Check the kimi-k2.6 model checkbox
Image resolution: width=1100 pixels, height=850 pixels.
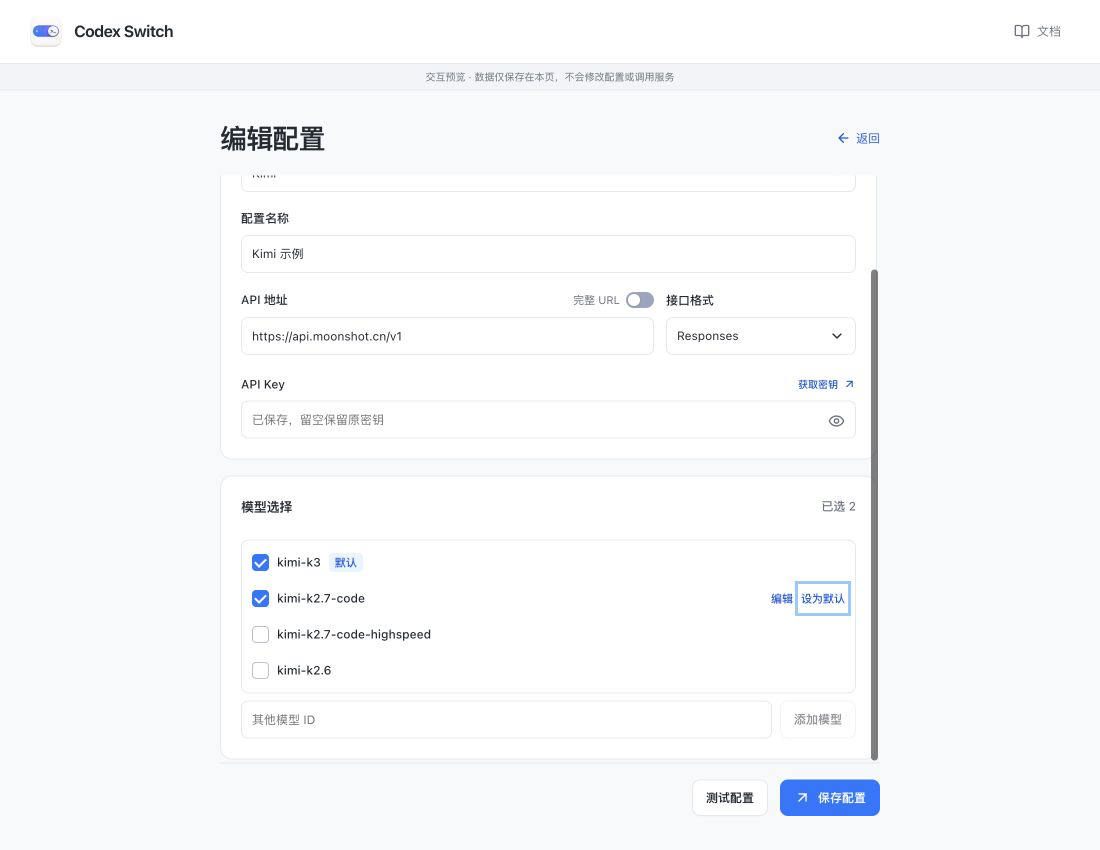[260, 670]
